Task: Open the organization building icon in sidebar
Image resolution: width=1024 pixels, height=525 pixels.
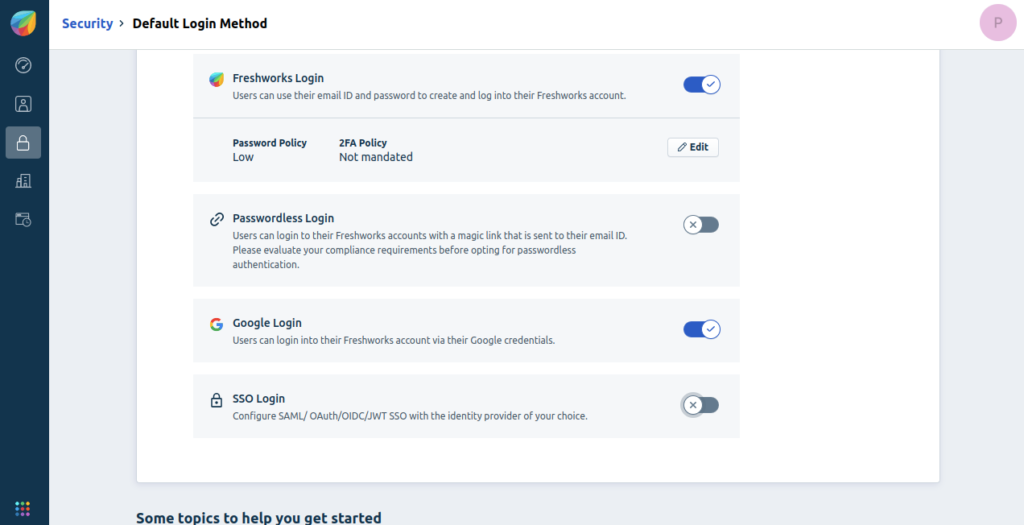Action: coord(24,181)
